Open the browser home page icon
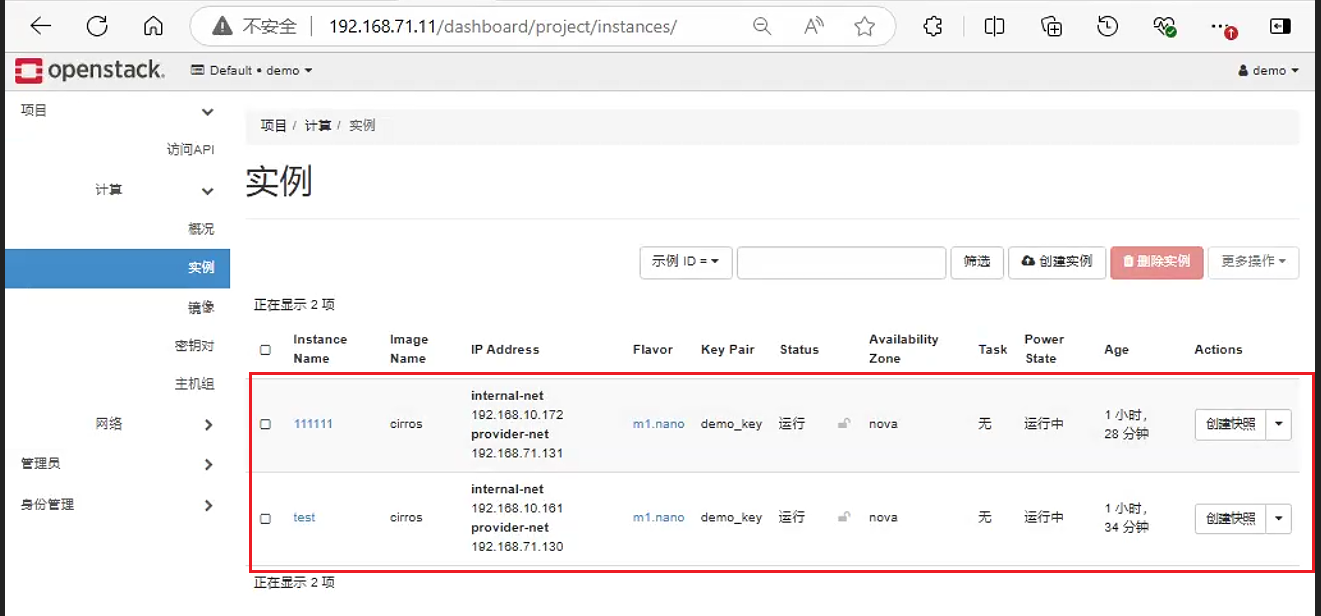The height and width of the screenshot is (616, 1321). (x=153, y=27)
